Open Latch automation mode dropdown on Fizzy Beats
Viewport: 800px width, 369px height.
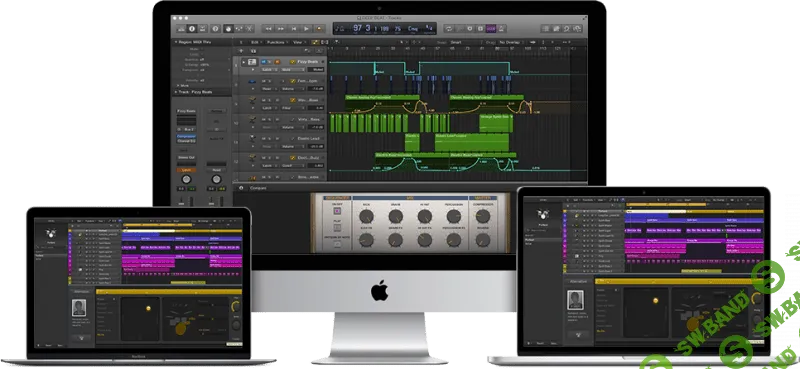click(269, 69)
